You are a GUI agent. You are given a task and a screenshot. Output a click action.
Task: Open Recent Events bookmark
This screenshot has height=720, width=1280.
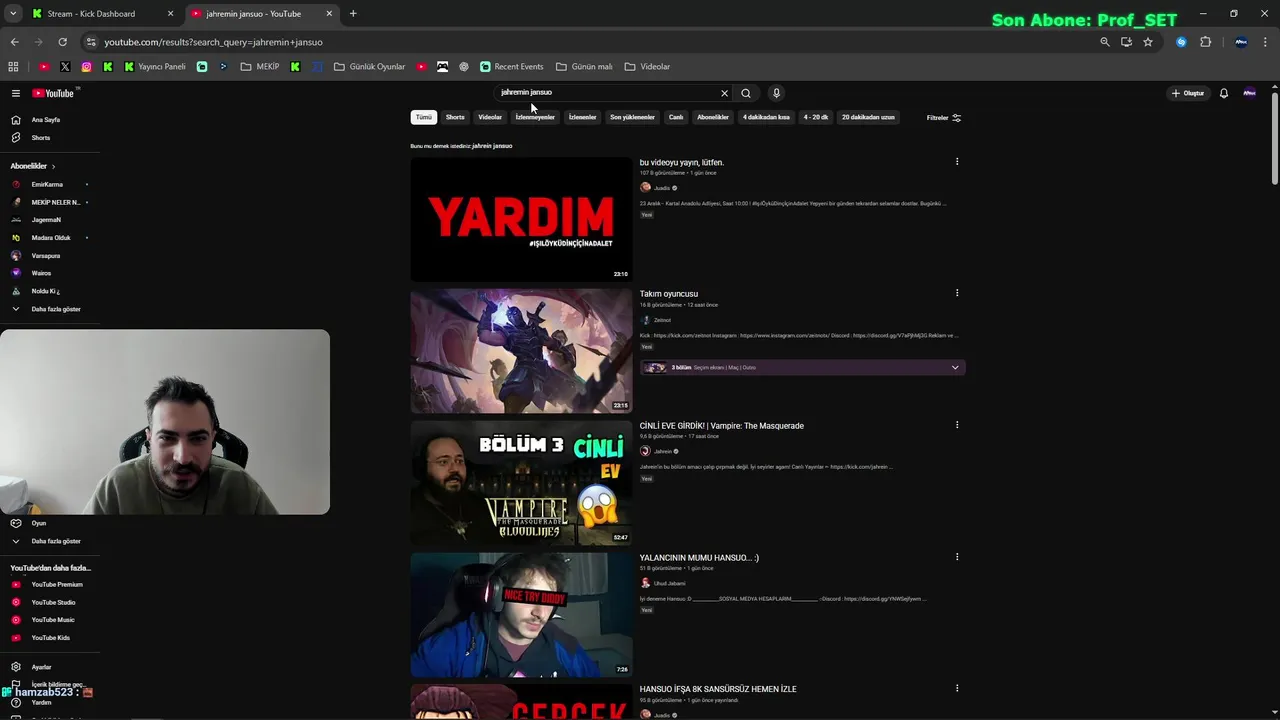coord(512,67)
